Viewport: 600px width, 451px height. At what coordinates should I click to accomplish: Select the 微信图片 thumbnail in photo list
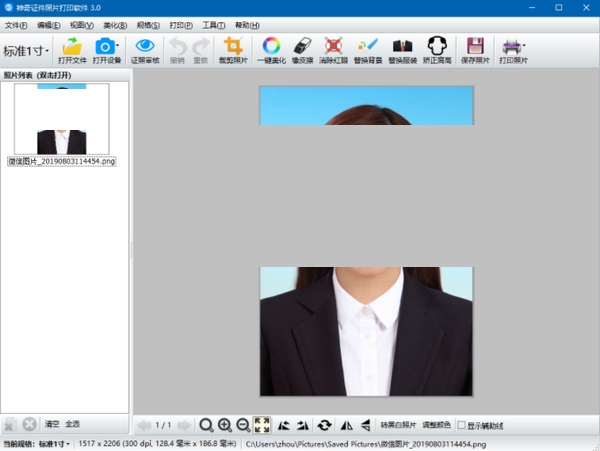pyautogui.click(x=60, y=120)
